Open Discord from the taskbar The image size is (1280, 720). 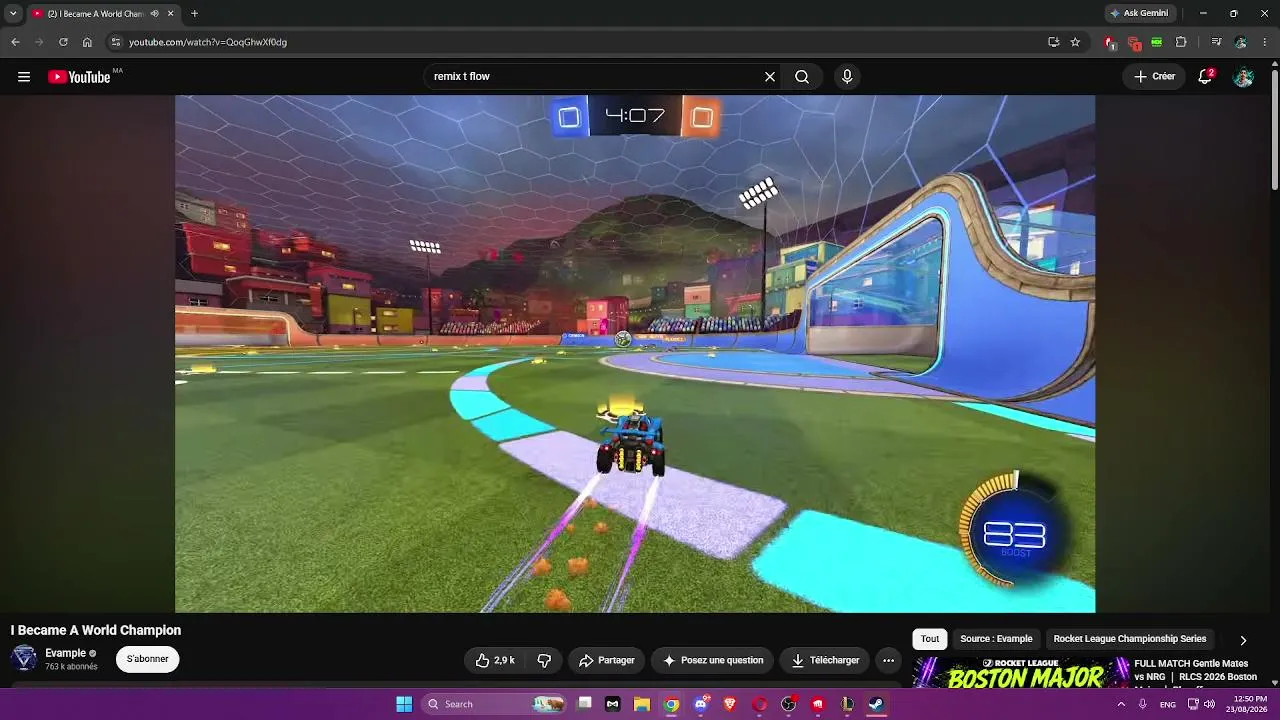pyautogui.click(x=701, y=704)
